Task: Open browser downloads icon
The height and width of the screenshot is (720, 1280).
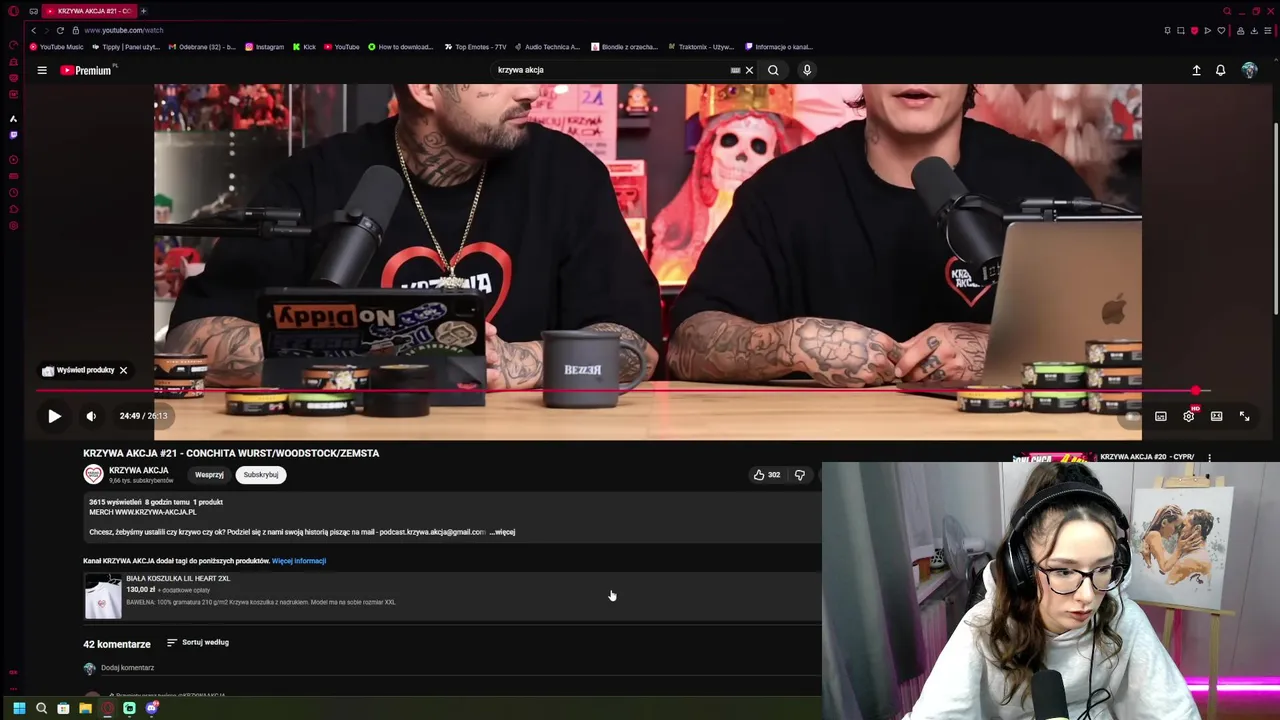Action: point(1254,31)
